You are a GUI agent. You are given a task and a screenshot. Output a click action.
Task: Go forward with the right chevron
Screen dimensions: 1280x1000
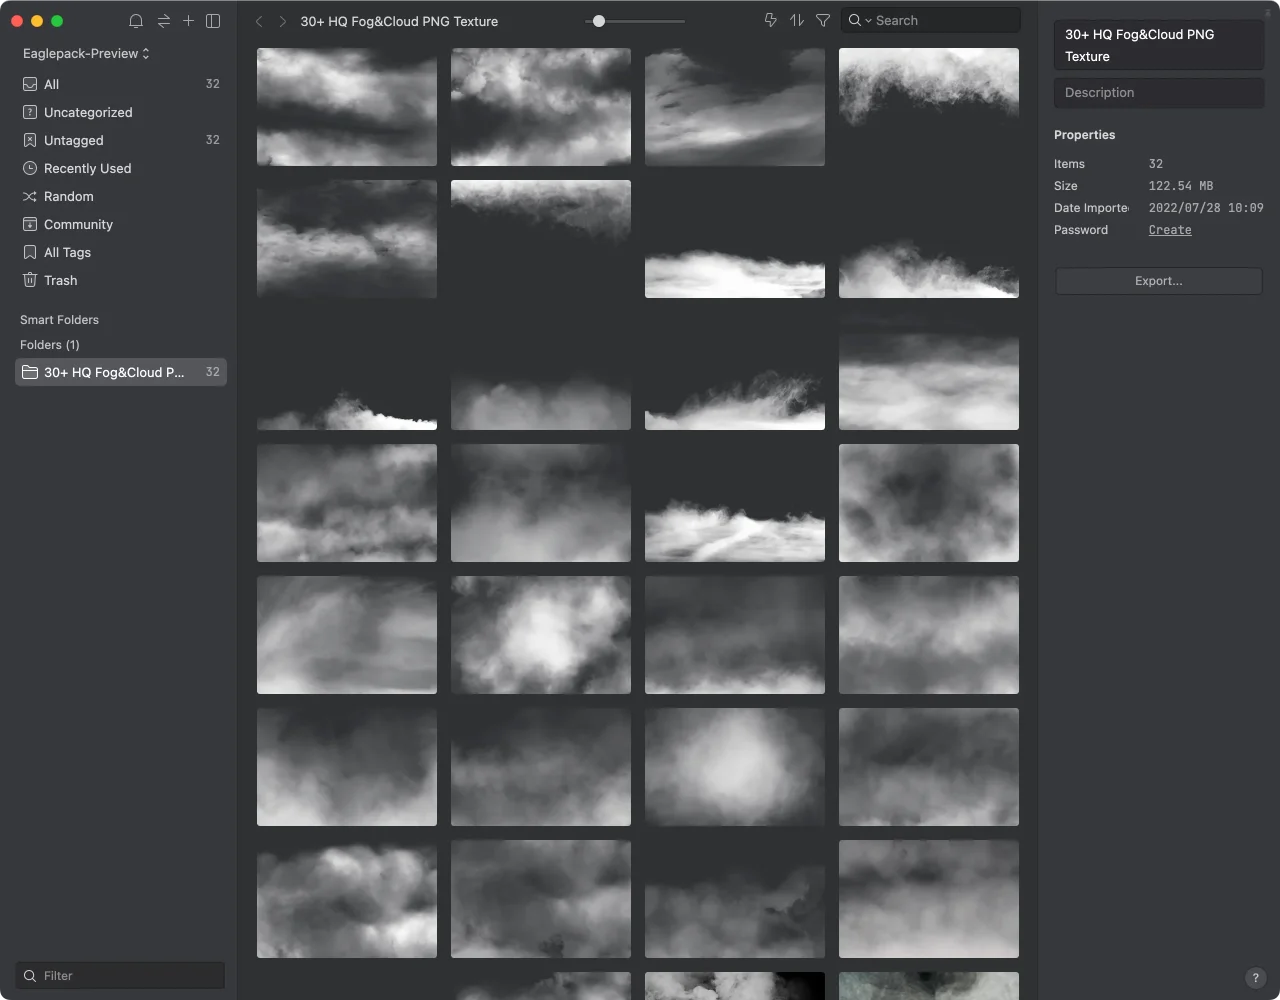tap(283, 21)
